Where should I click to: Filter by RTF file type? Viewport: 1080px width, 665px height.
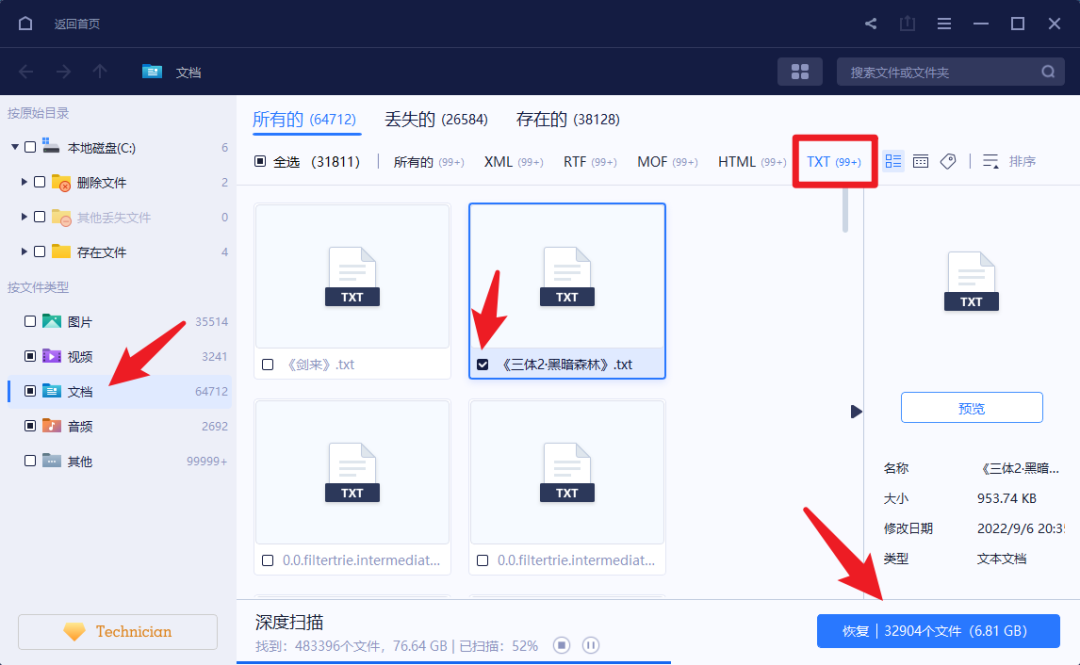590,161
